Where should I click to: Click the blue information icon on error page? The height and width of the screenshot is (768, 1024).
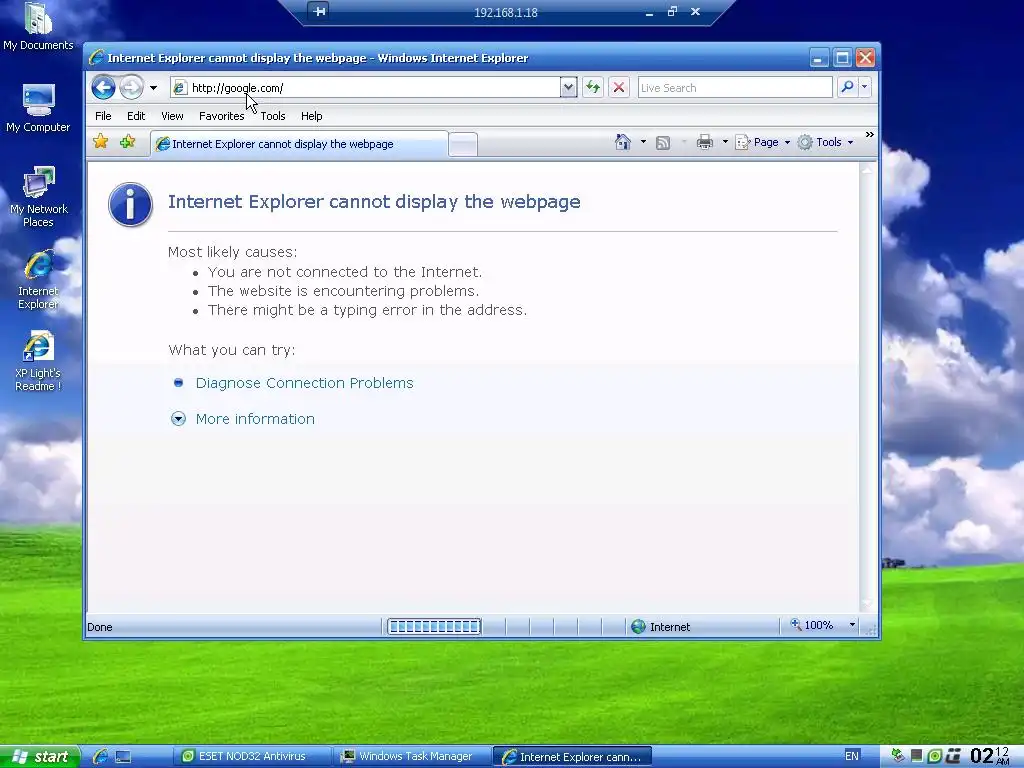(131, 204)
